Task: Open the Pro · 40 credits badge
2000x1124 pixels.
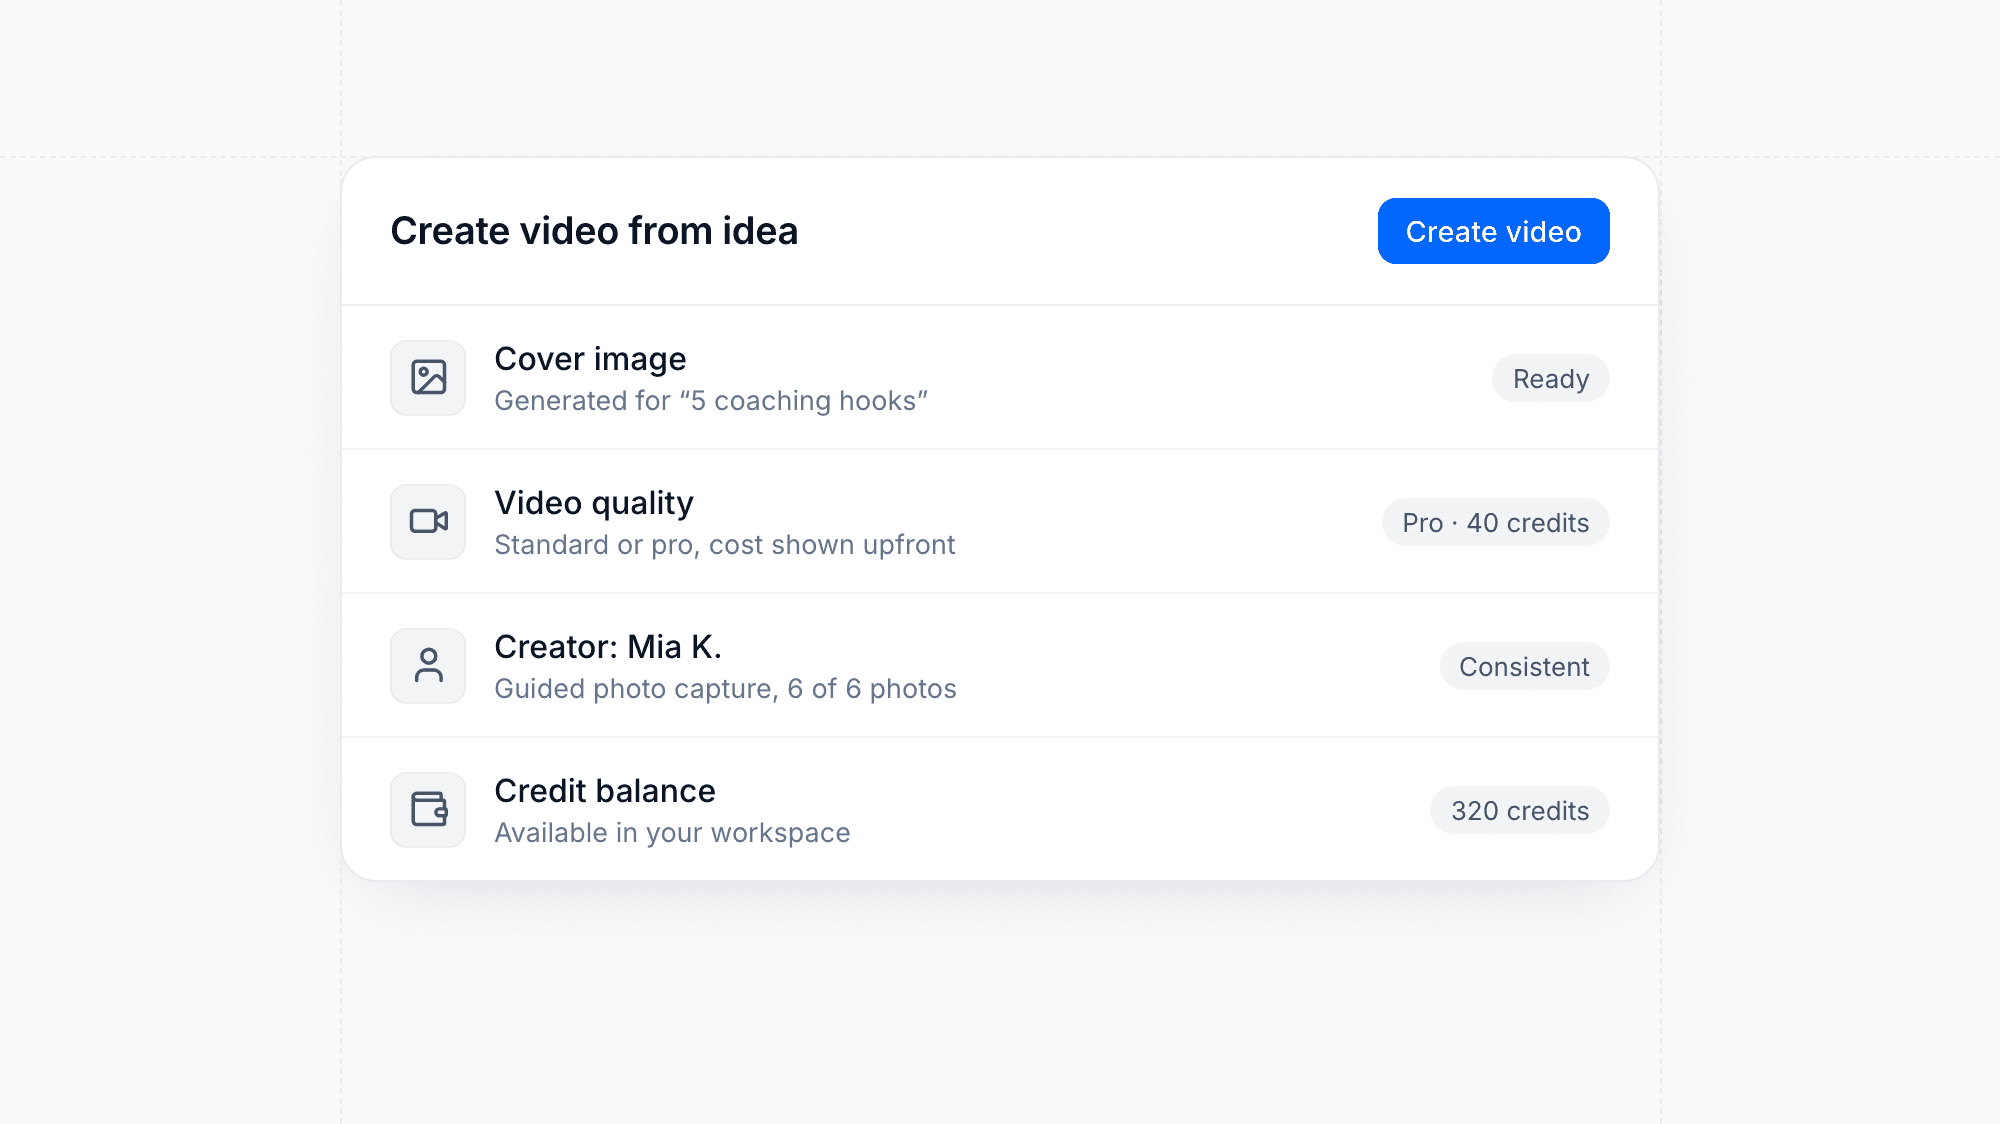Action: (1495, 523)
